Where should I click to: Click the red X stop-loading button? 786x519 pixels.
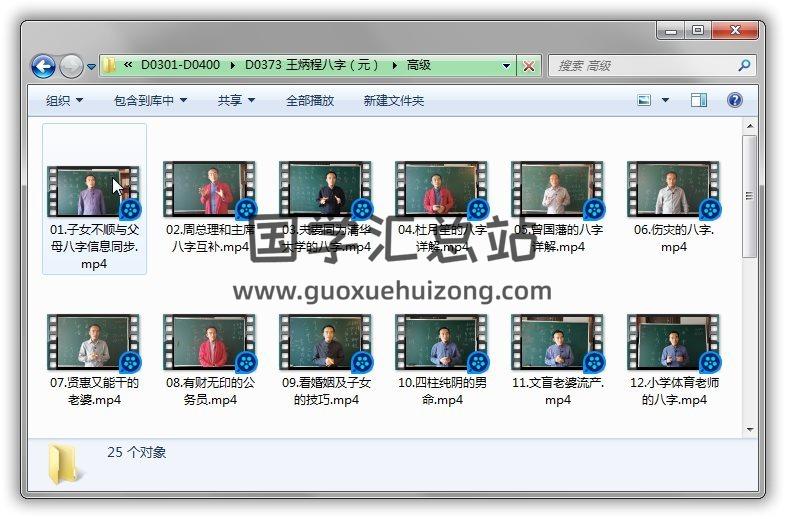[x=528, y=66]
